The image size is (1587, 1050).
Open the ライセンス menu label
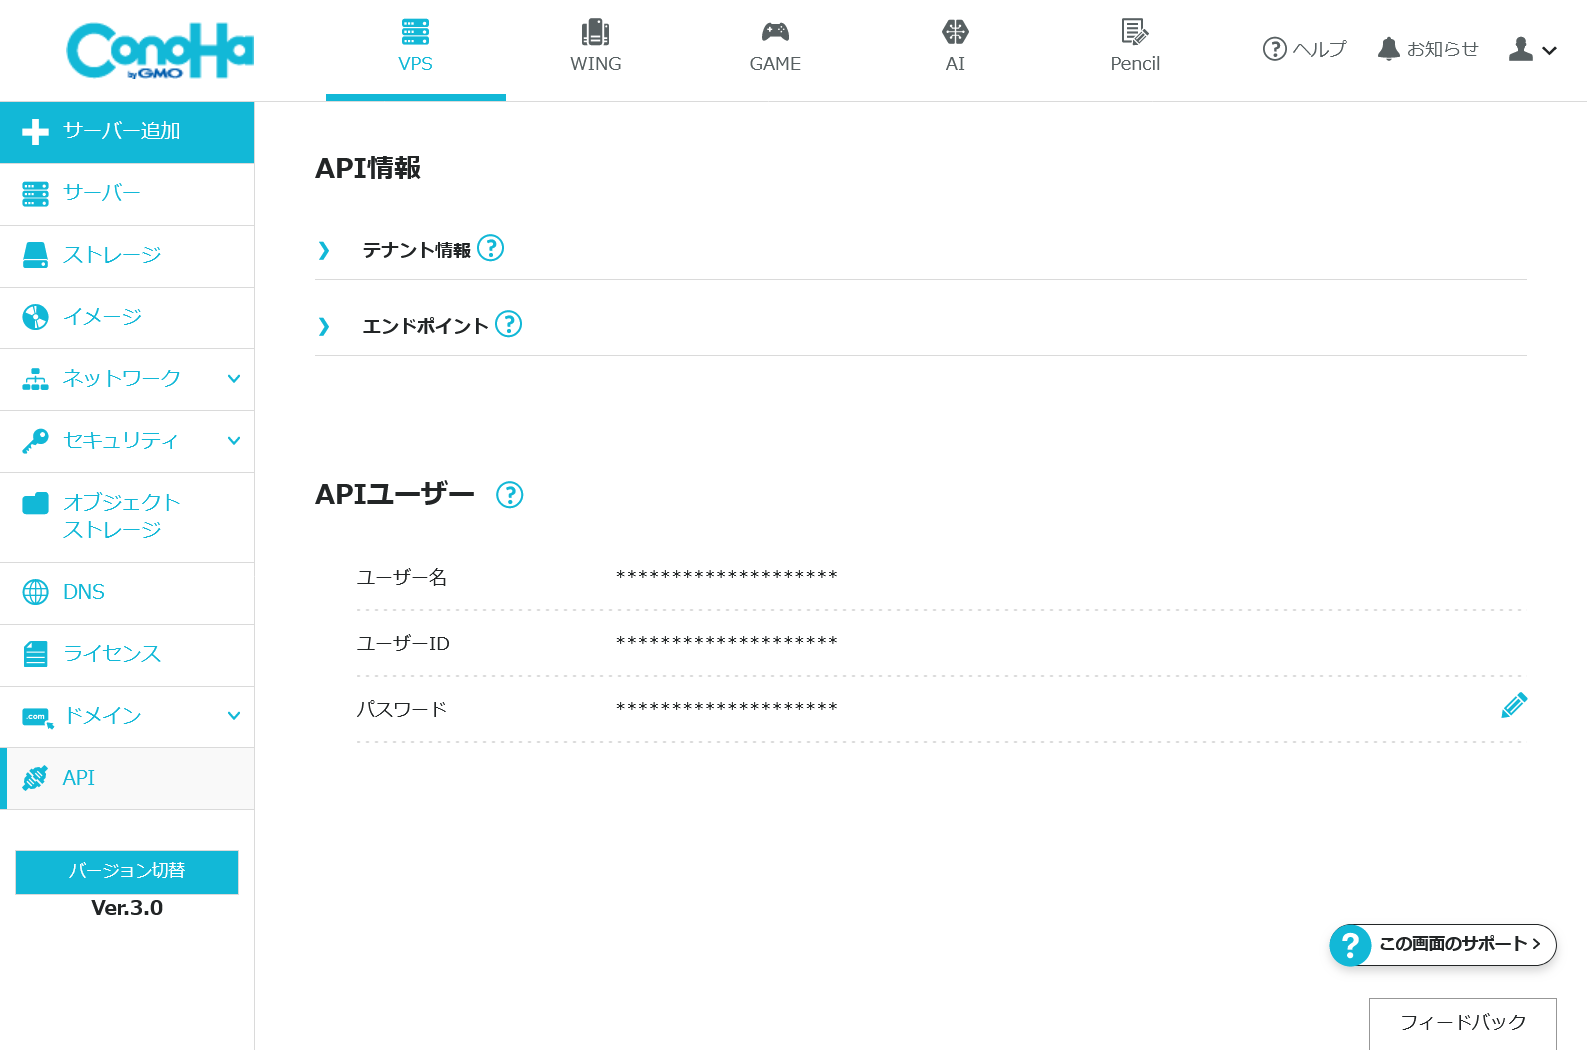coord(112,654)
